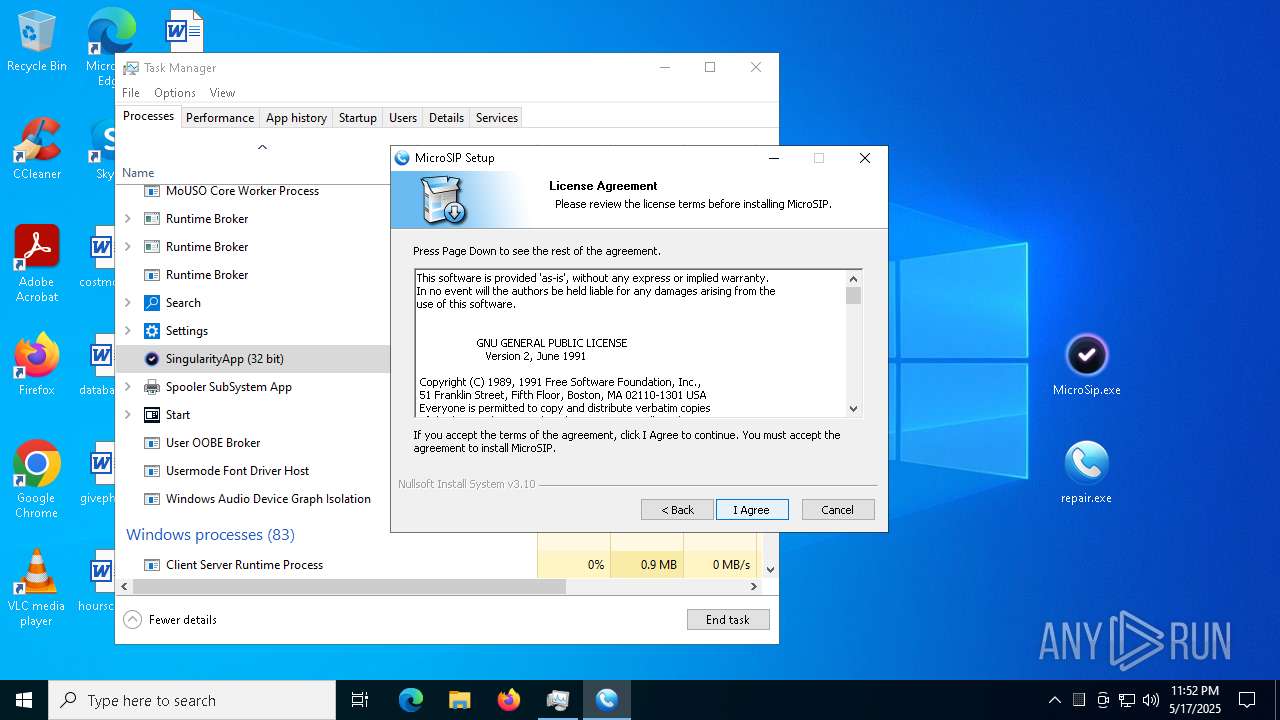Click the volume icon in the tray
Image resolution: width=1280 pixels, height=720 pixels.
(x=1151, y=700)
